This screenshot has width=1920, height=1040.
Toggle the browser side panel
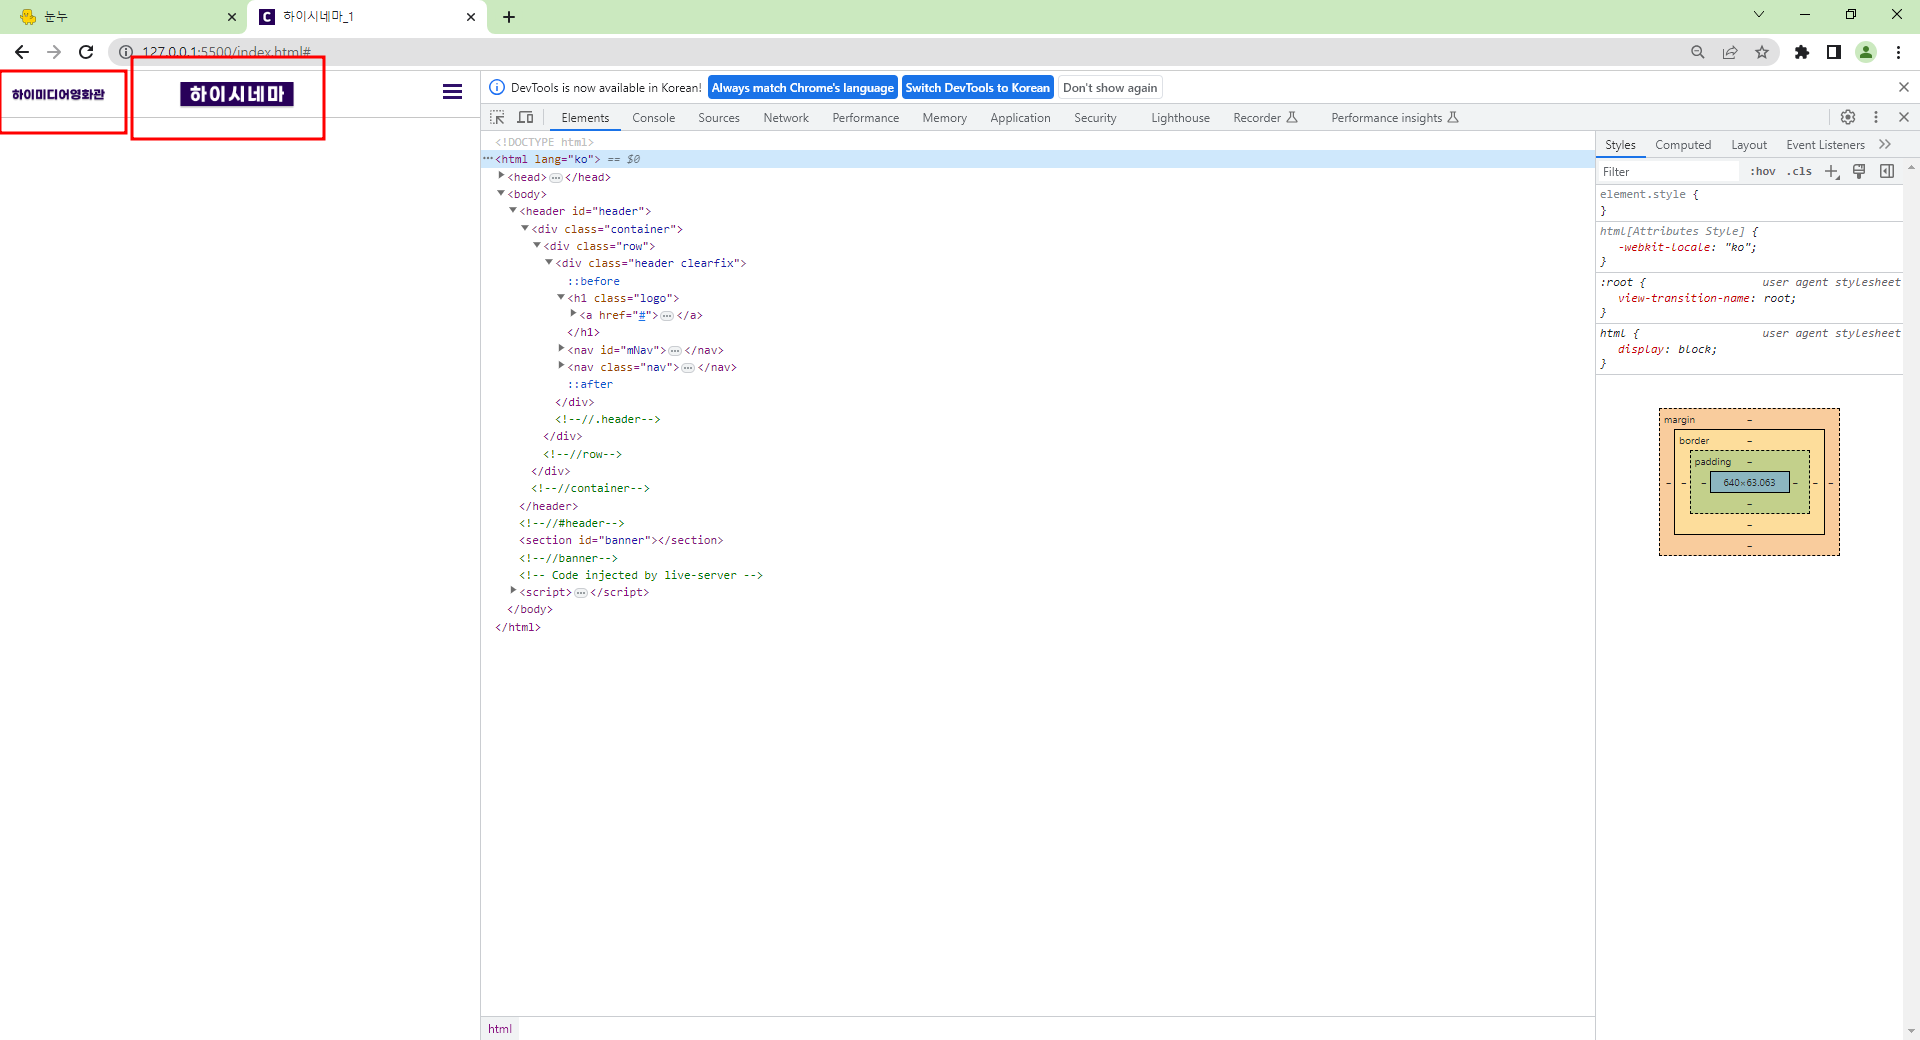tap(1833, 52)
